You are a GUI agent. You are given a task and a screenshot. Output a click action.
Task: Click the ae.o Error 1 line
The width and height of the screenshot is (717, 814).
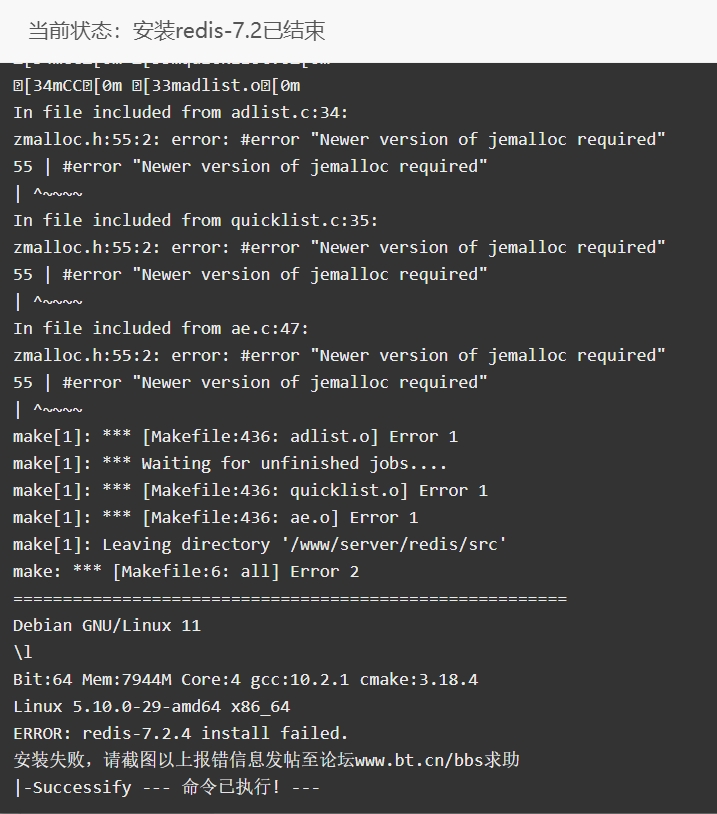click(215, 518)
